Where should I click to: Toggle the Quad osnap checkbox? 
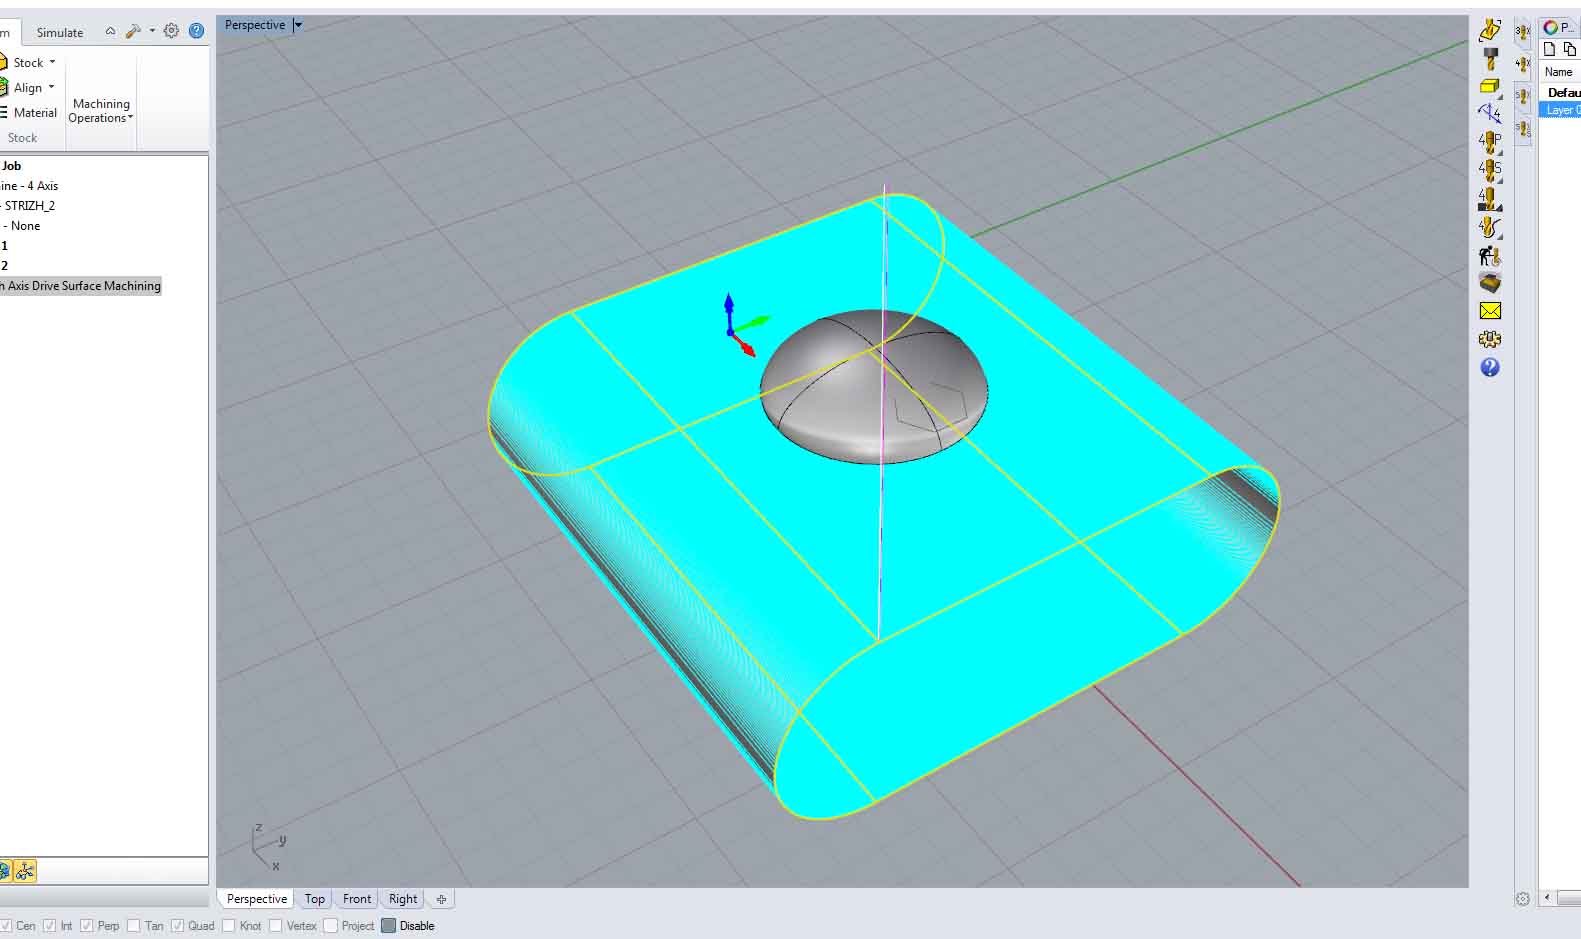pyautogui.click(x=178, y=926)
